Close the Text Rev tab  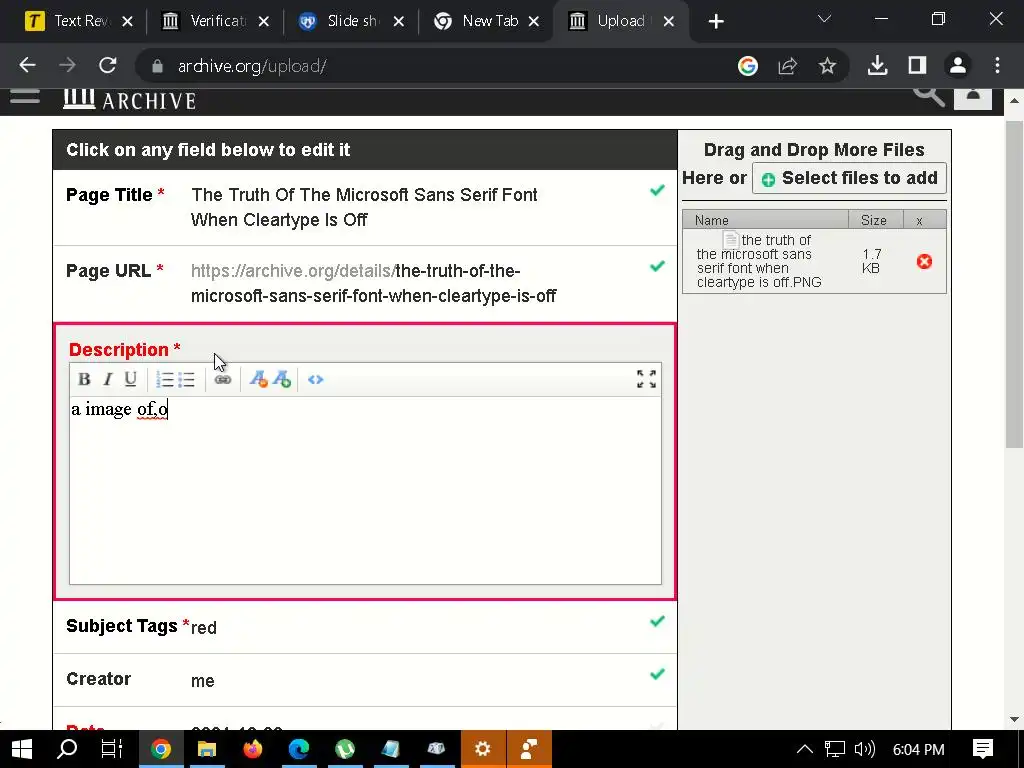tap(128, 22)
